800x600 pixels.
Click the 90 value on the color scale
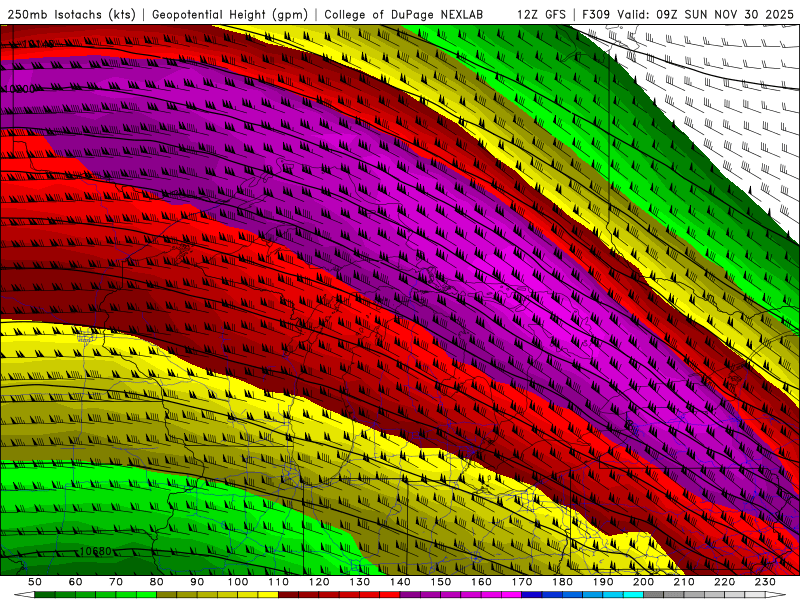pyautogui.click(x=197, y=582)
